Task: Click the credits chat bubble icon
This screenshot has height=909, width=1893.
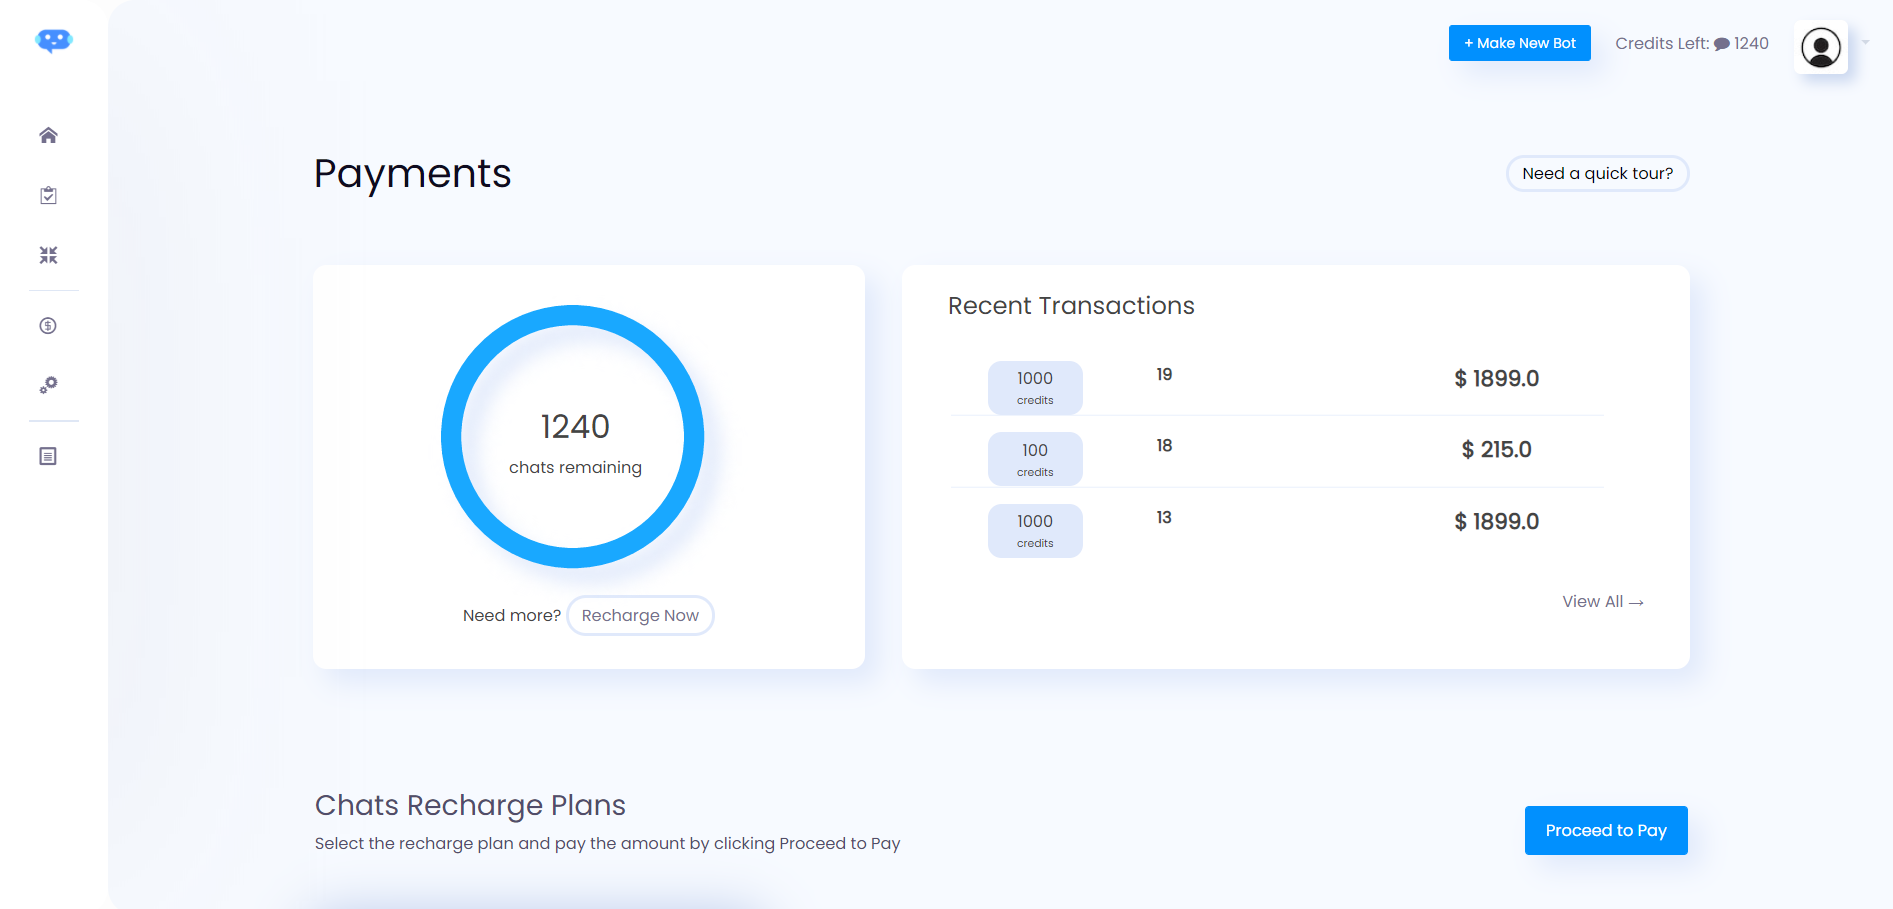Action: click(x=1721, y=44)
